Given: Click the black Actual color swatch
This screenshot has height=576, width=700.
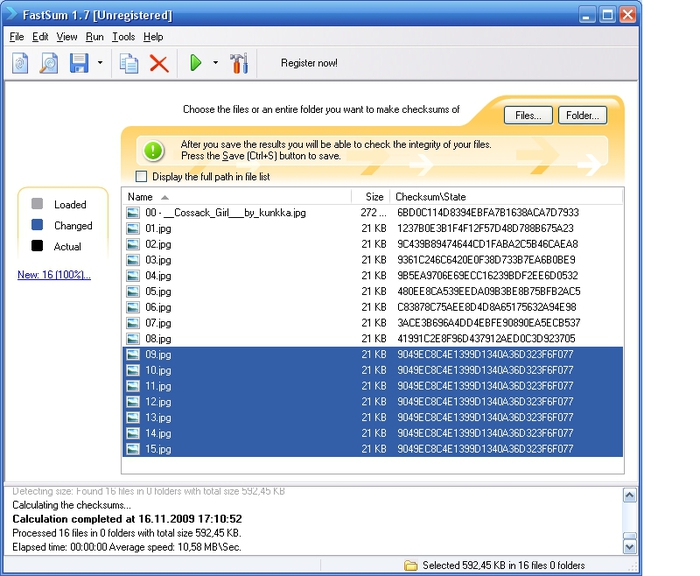Looking at the screenshot, I should pos(38,246).
